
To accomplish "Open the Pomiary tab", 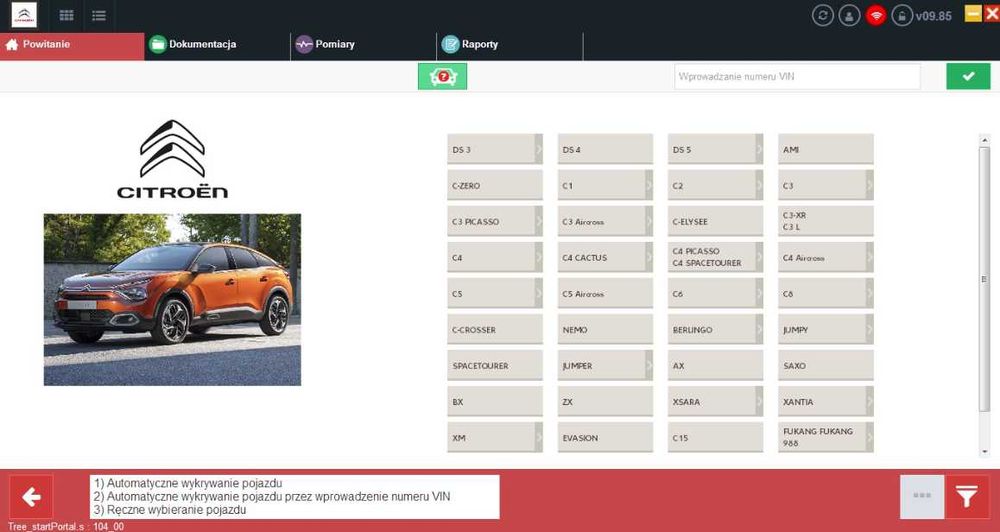I will (x=364, y=45).
